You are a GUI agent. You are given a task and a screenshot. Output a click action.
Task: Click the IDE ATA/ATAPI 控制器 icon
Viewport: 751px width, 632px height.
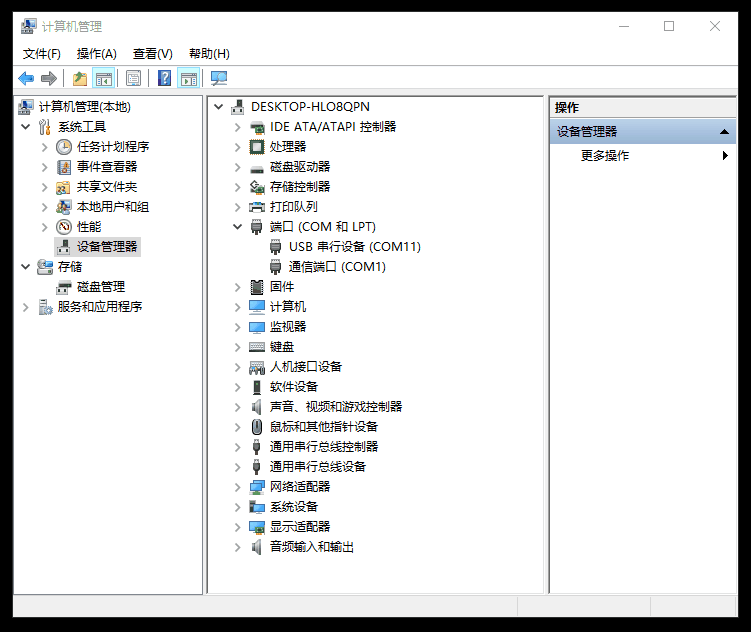pyautogui.click(x=257, y=127)
